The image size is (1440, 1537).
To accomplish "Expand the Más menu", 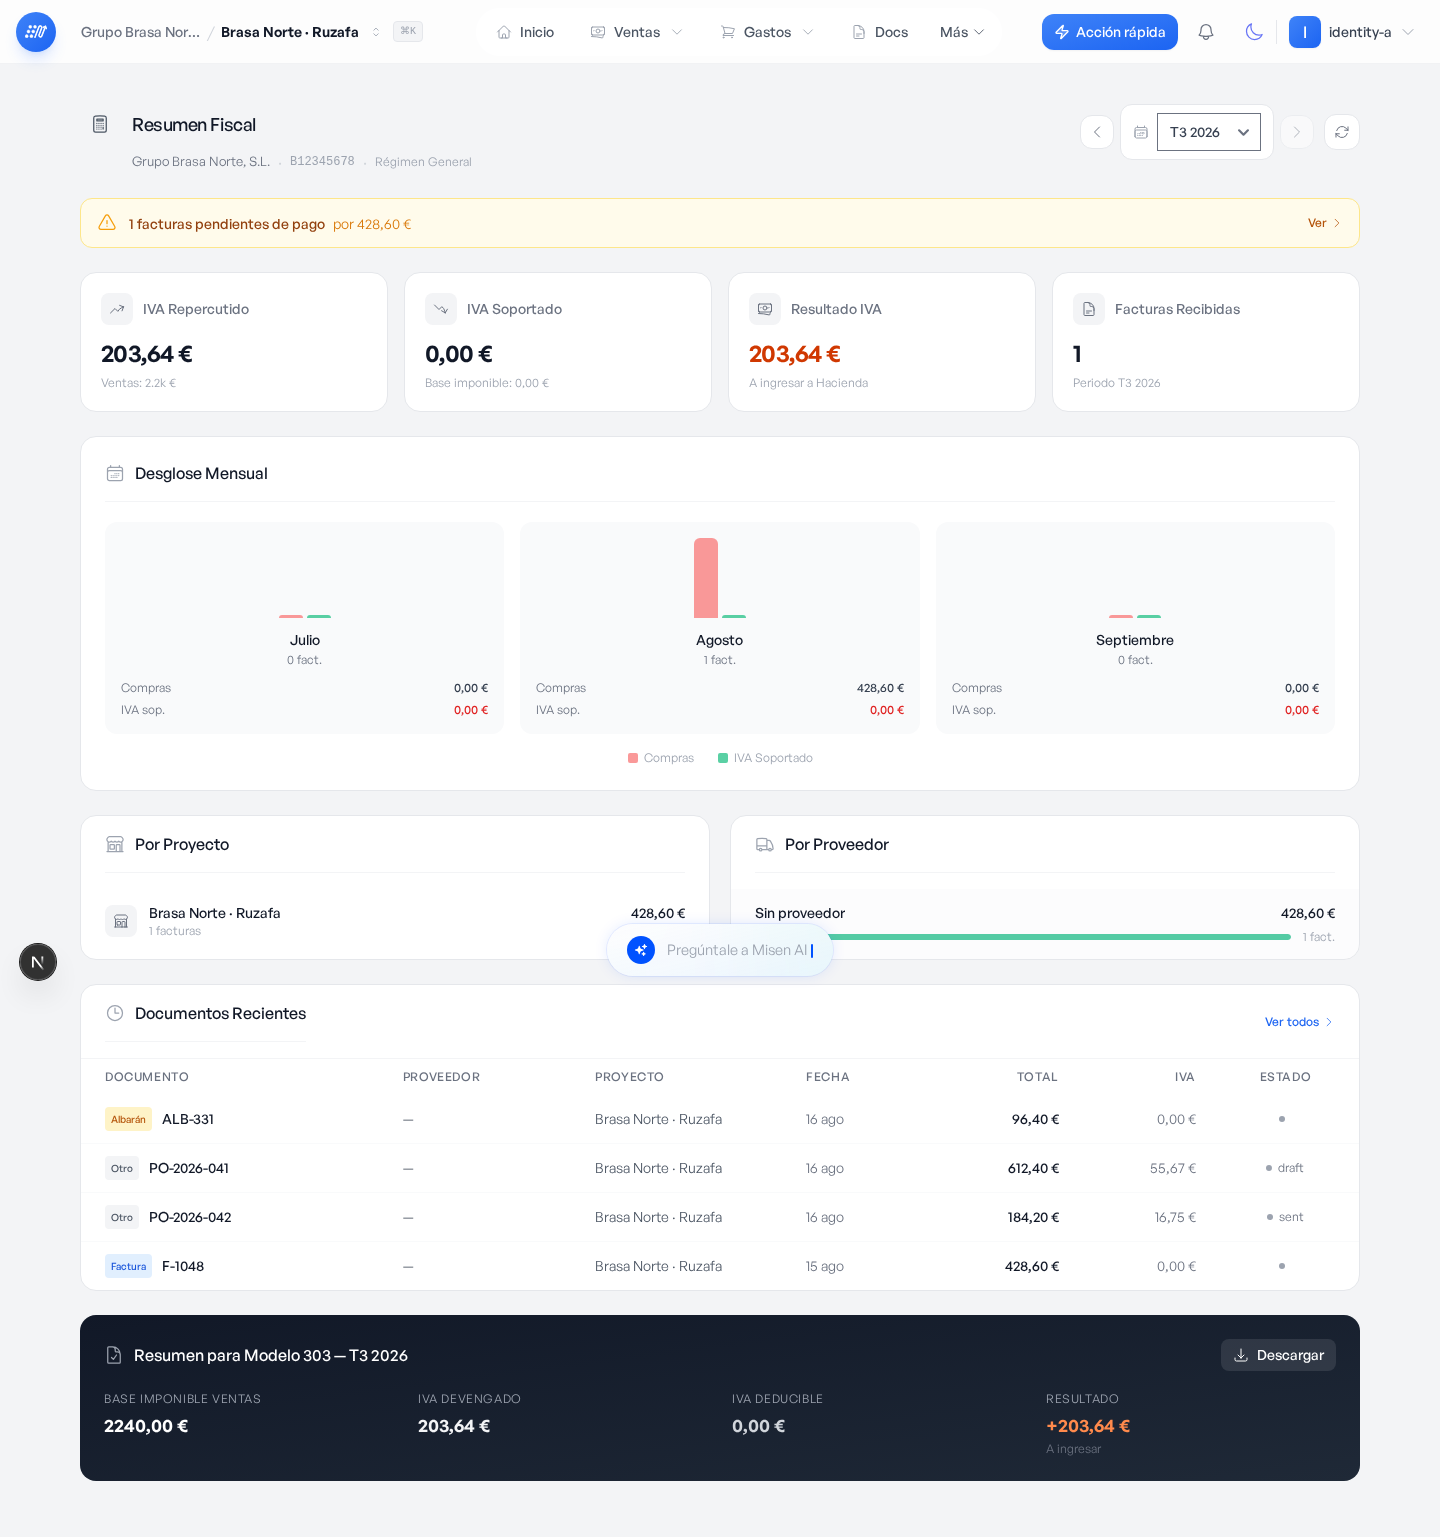I will point(962,32).
